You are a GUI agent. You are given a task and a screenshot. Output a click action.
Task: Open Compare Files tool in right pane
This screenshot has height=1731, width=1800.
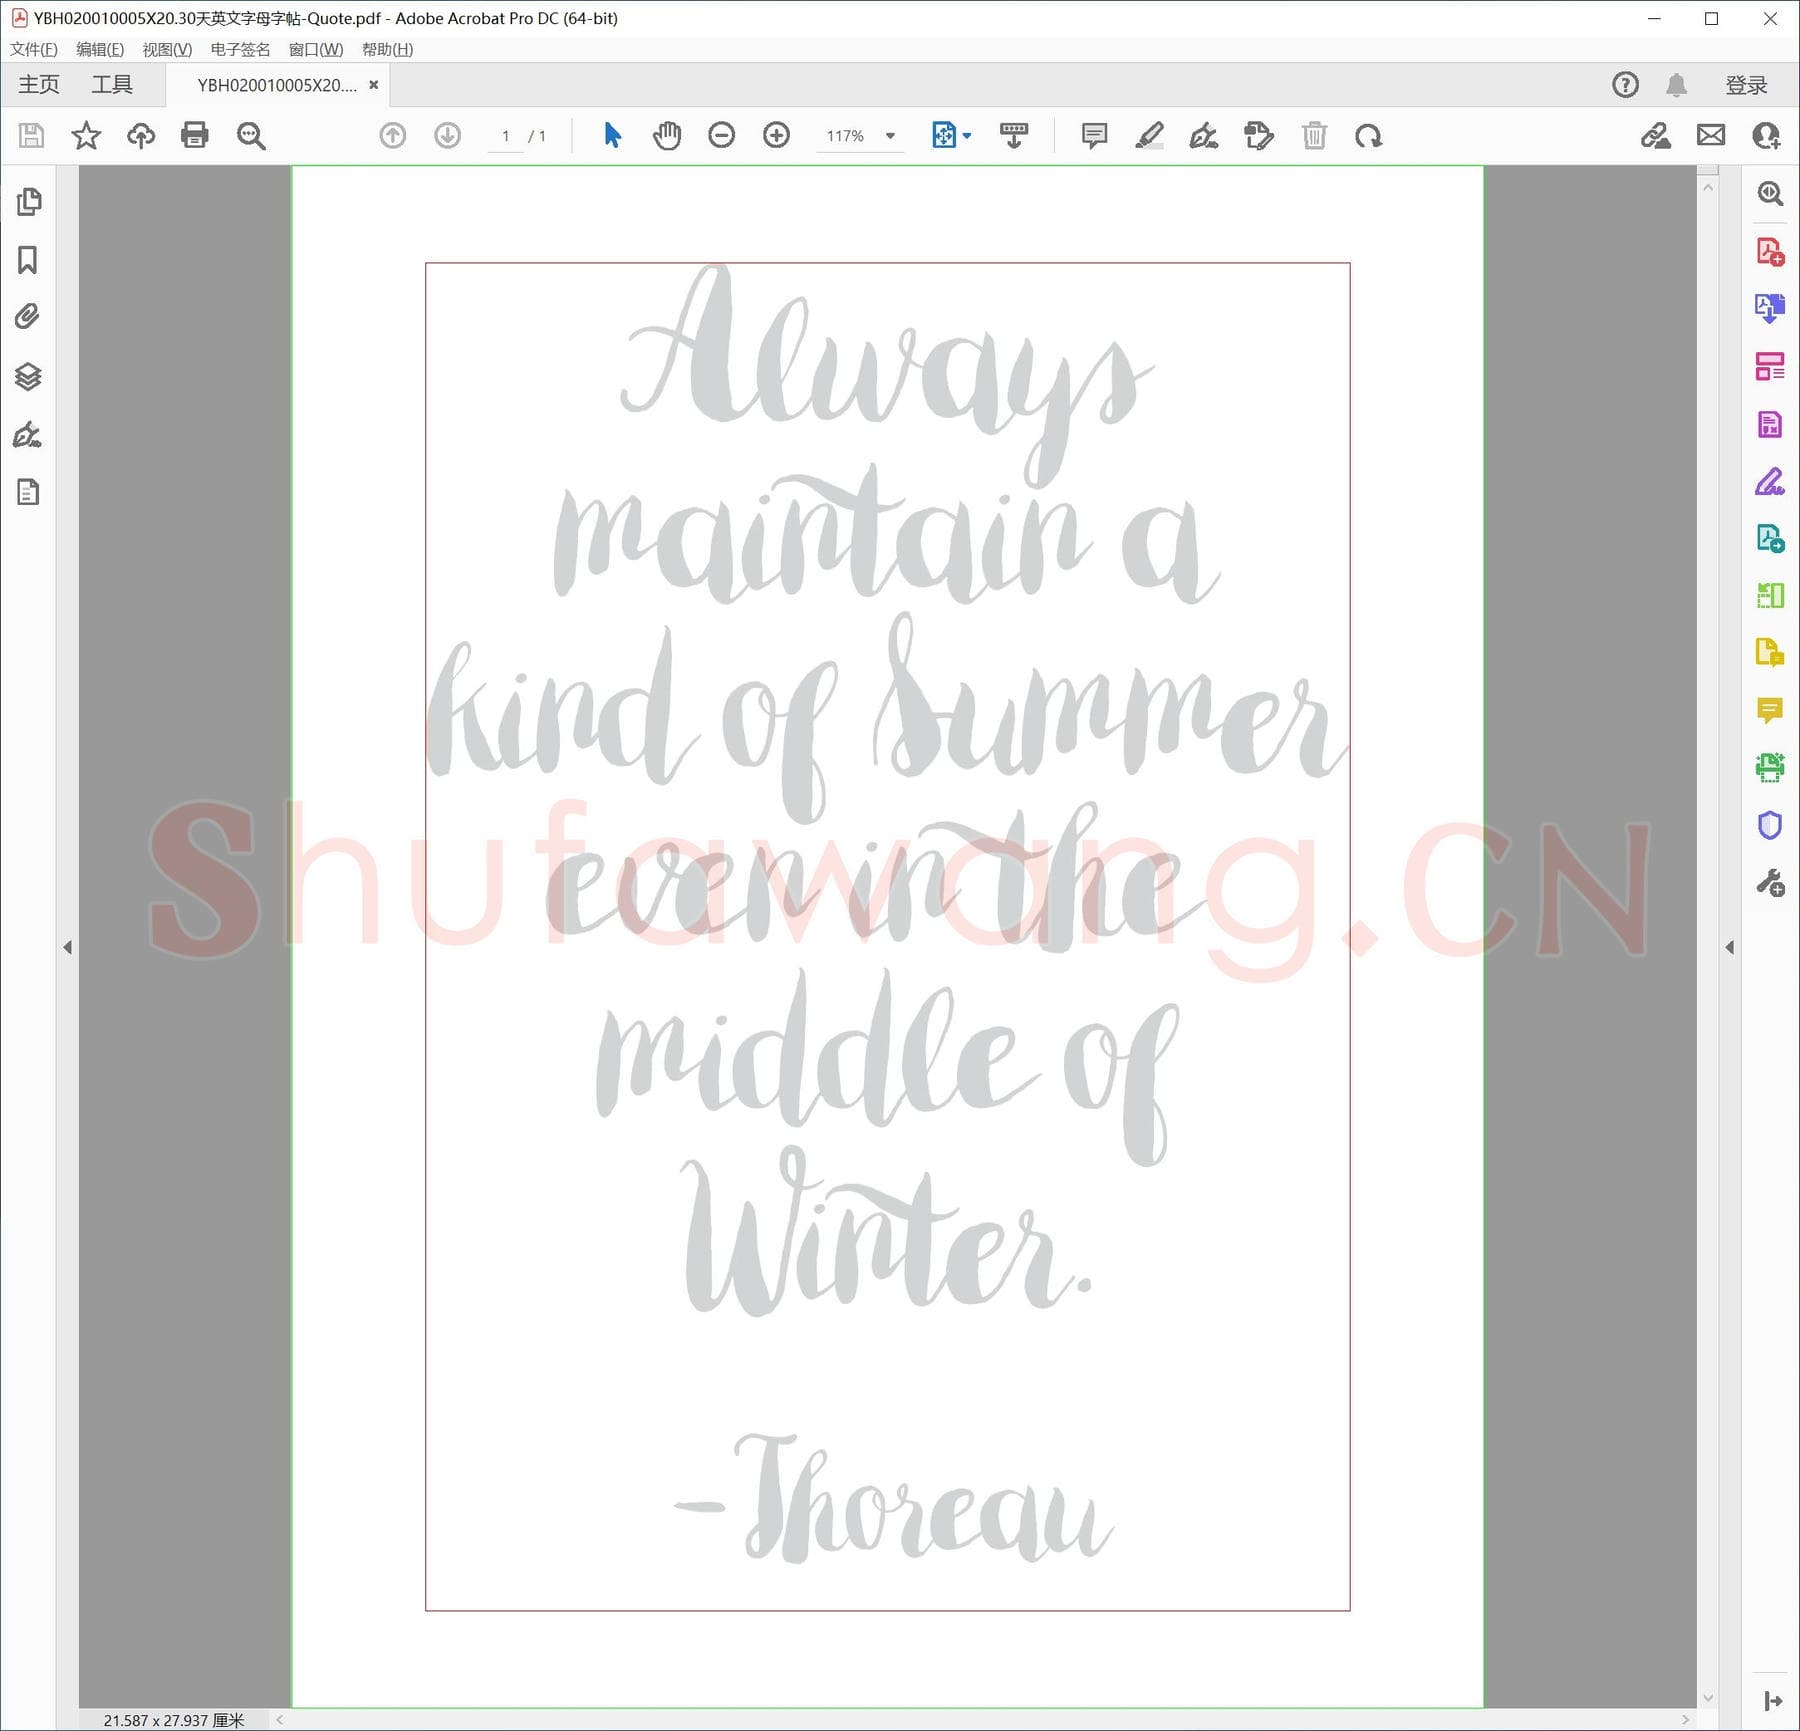pos(1770,596)
